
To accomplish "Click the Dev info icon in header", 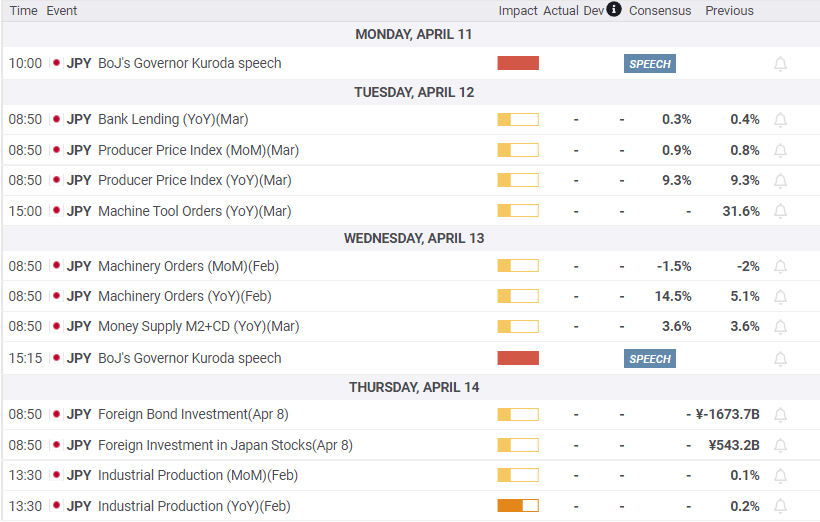I will [x=614, y=10].
